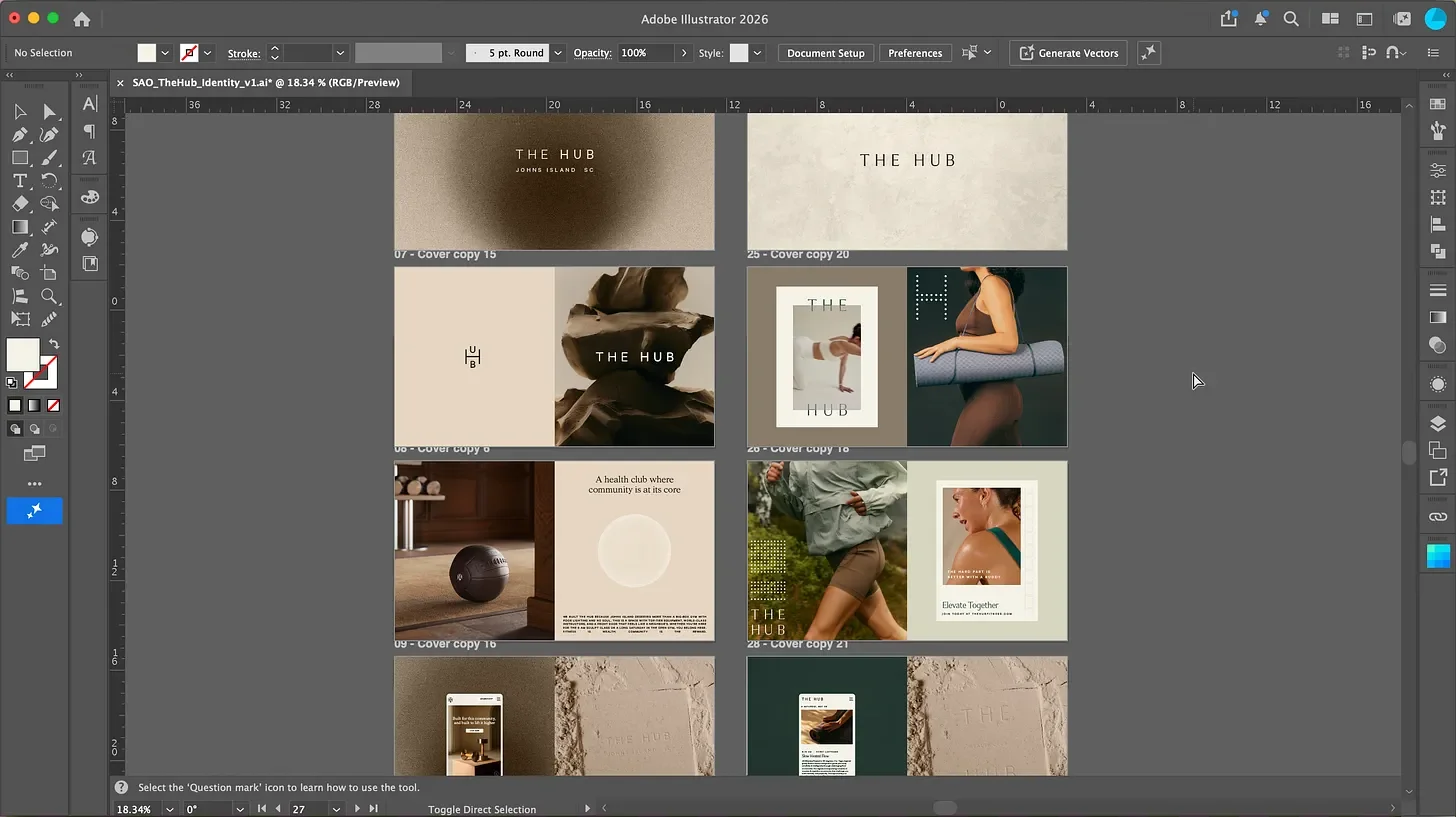Viewport: 1456px width, 817px height.
Task: Select the Eraser tool
Action: 20,204
